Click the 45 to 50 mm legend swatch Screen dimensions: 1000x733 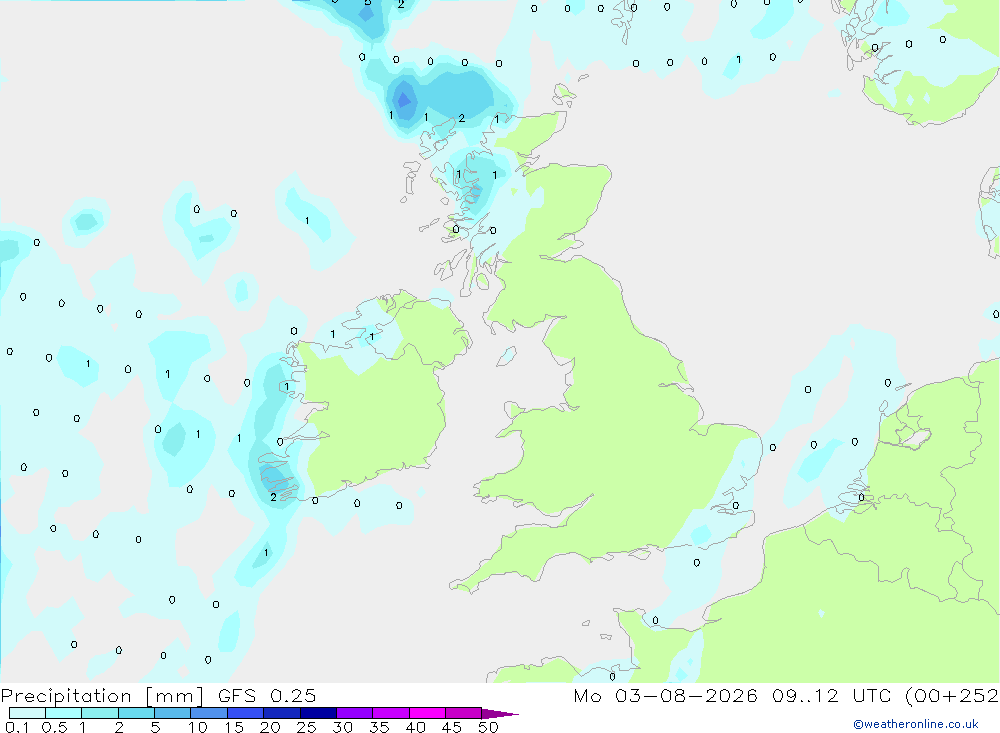click(464, 713)
